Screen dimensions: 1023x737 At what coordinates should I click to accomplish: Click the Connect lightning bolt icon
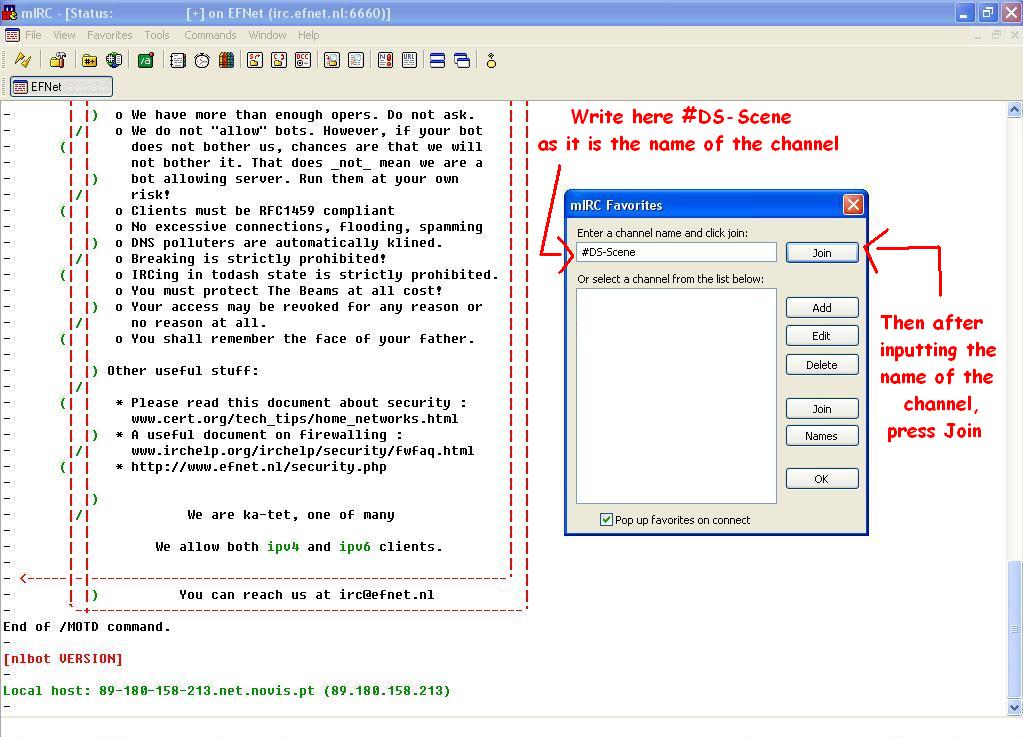(23, 61)
